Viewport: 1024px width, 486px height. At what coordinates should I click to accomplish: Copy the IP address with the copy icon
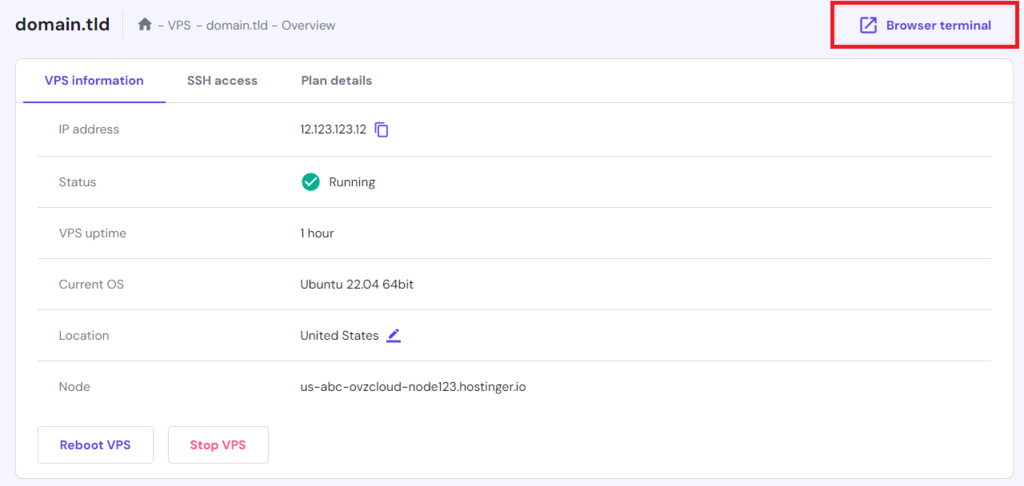382,130
